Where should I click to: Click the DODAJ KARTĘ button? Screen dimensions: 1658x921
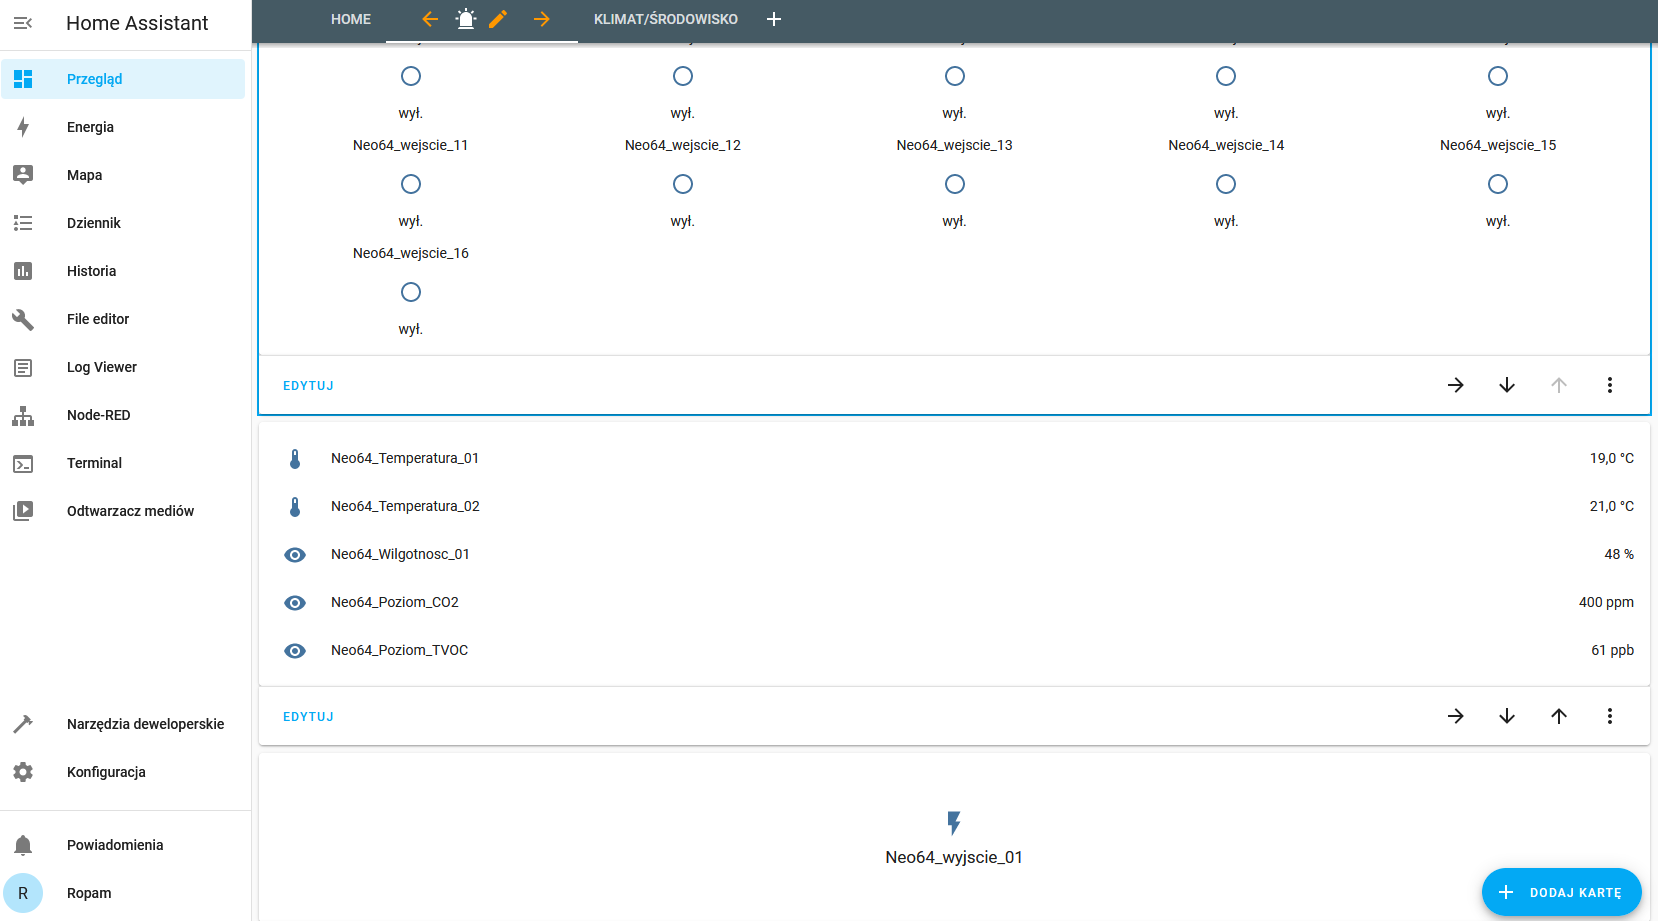[1561, 892]
